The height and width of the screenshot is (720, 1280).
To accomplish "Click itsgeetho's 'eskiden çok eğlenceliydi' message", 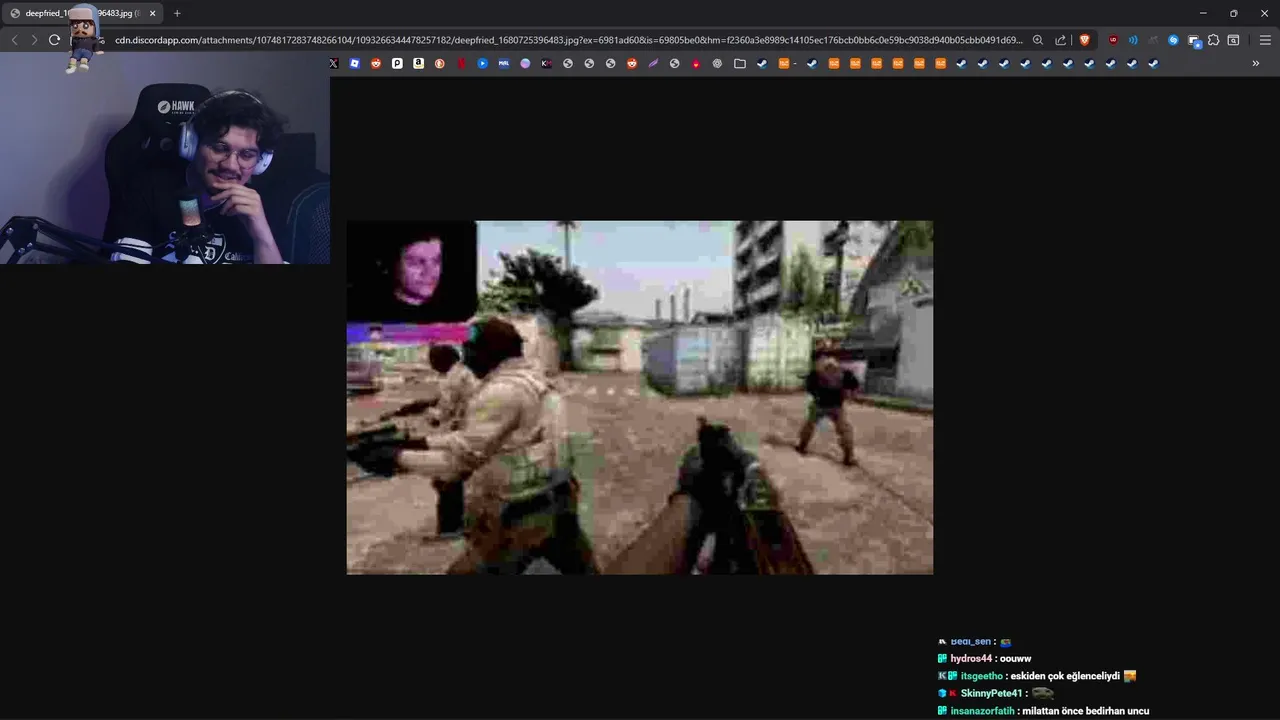I will (1065, 676).
